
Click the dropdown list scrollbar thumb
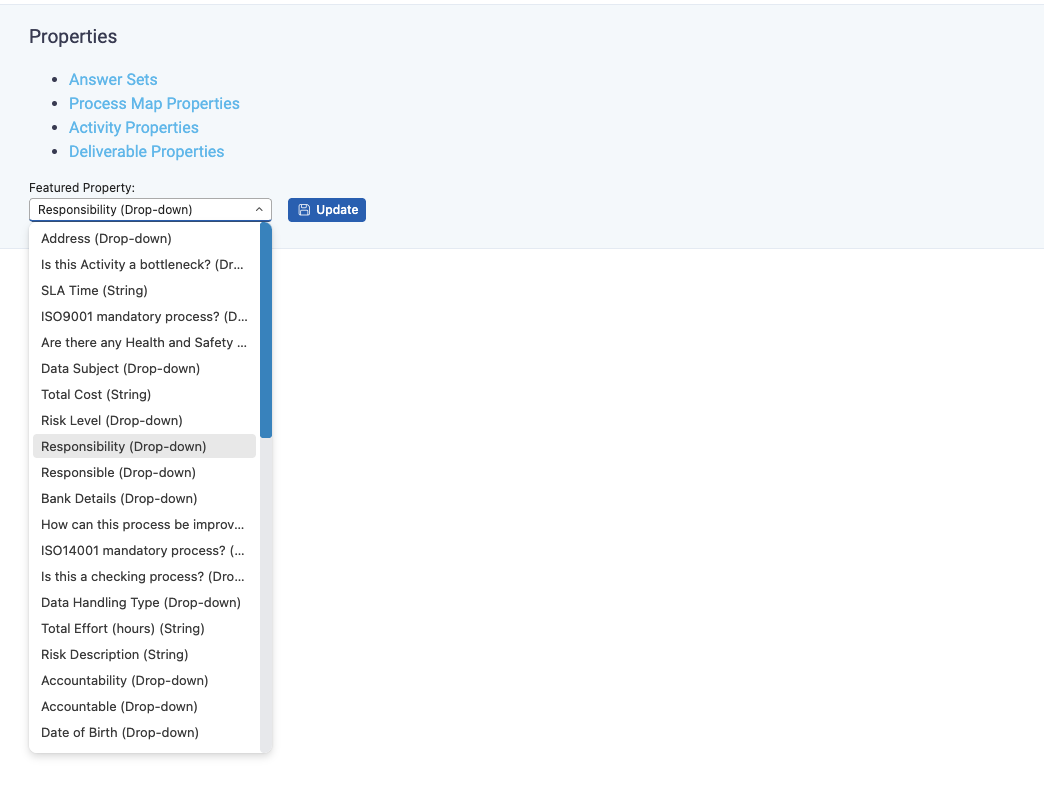(x=266, y=330)
